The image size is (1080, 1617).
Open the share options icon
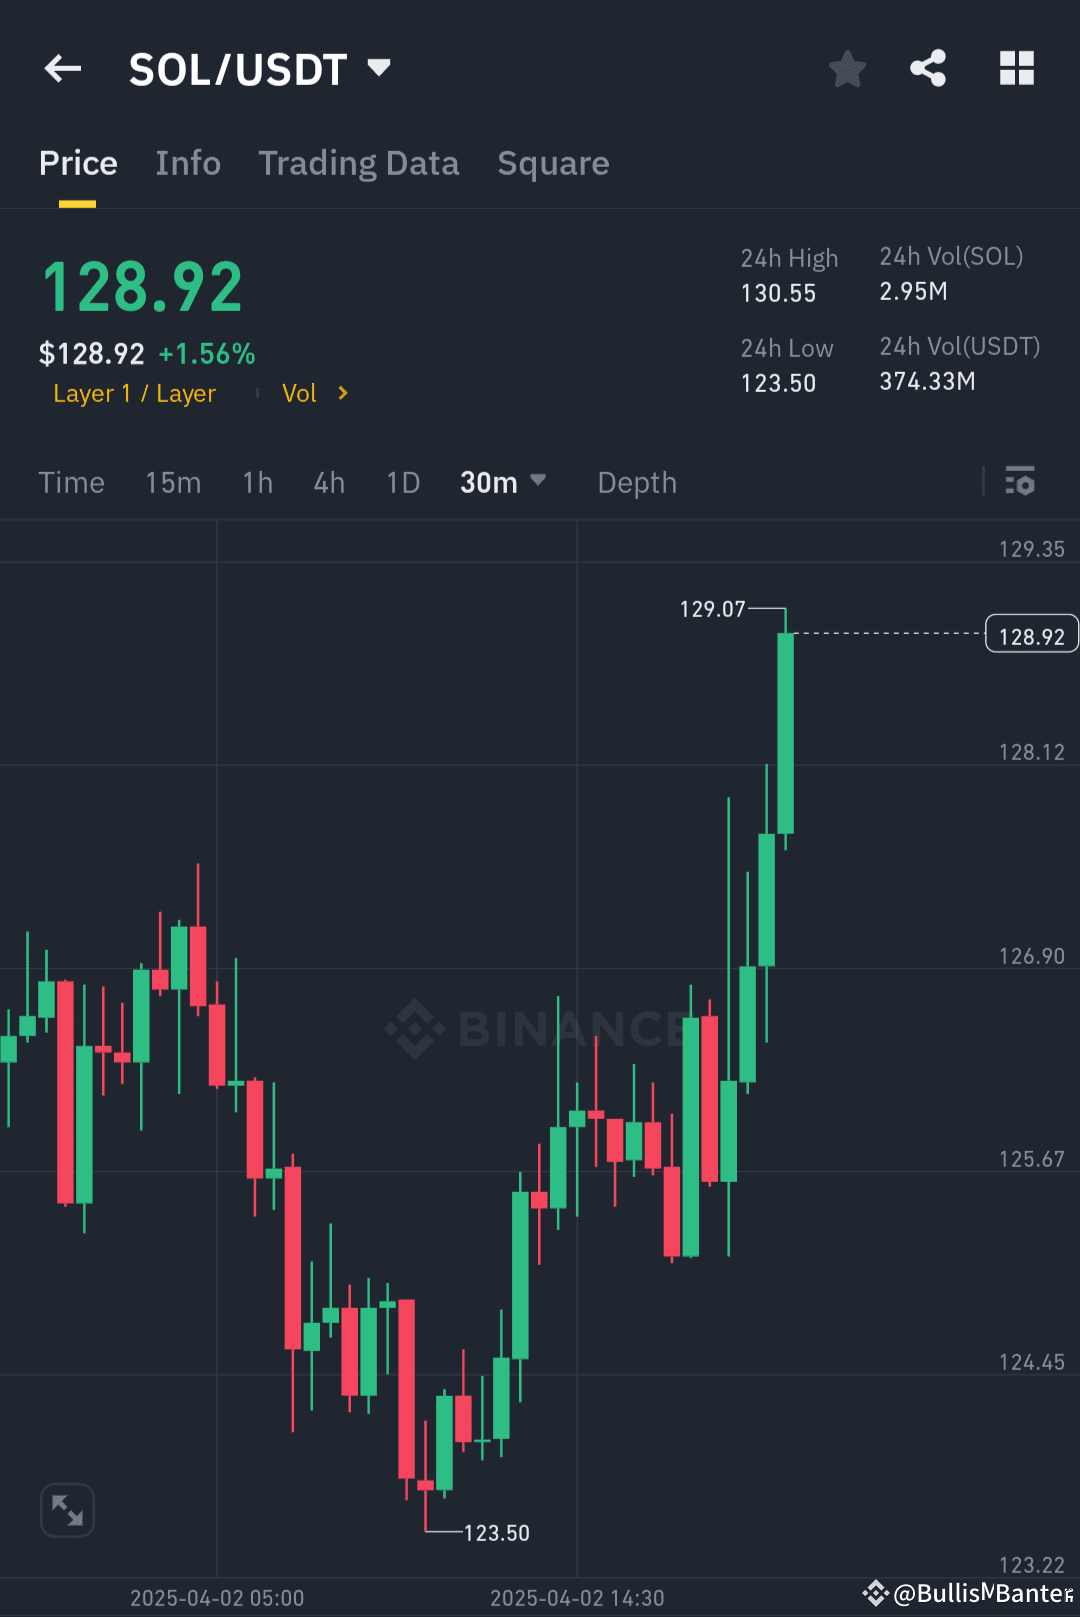point(927,68)
